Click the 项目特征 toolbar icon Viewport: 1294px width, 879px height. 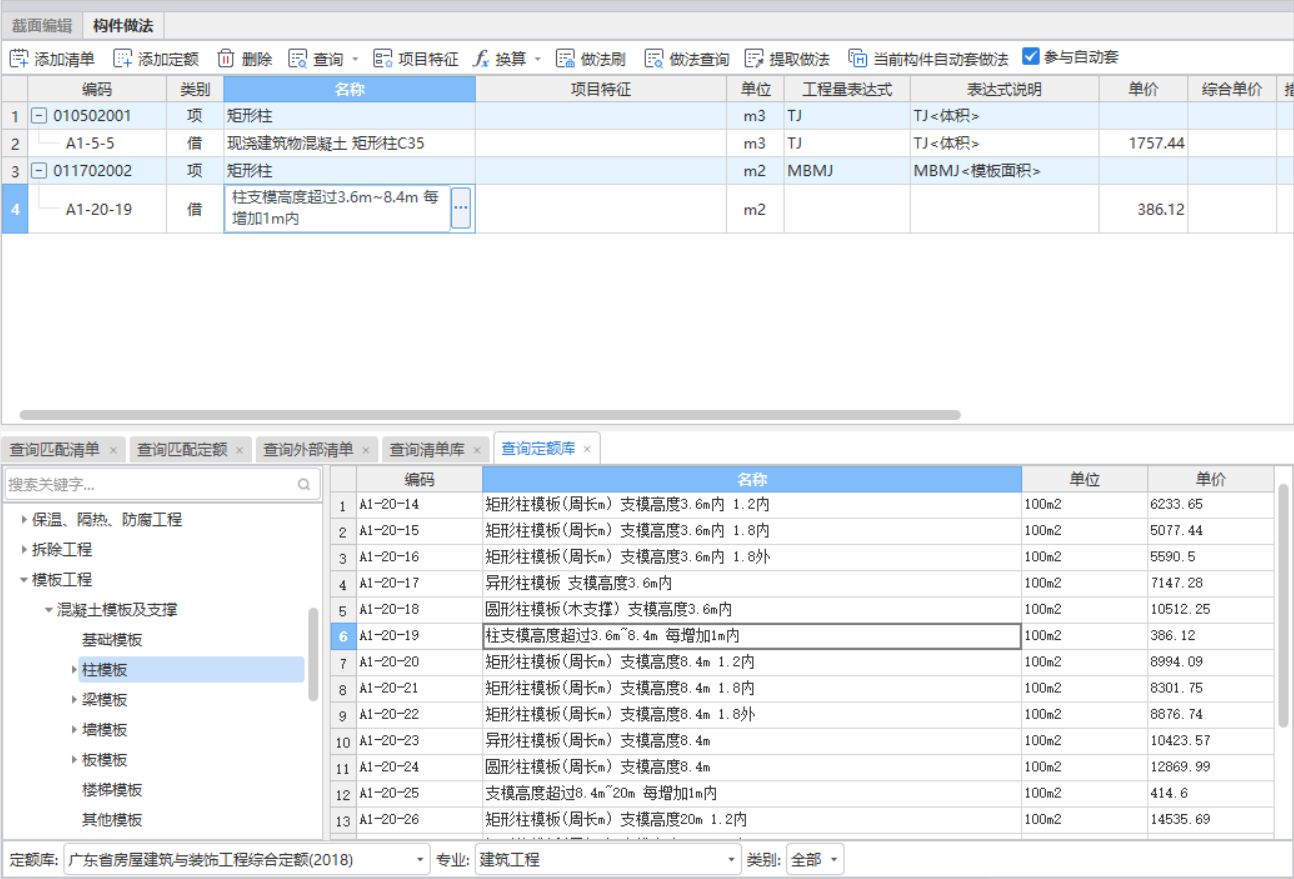coord(383,59)
